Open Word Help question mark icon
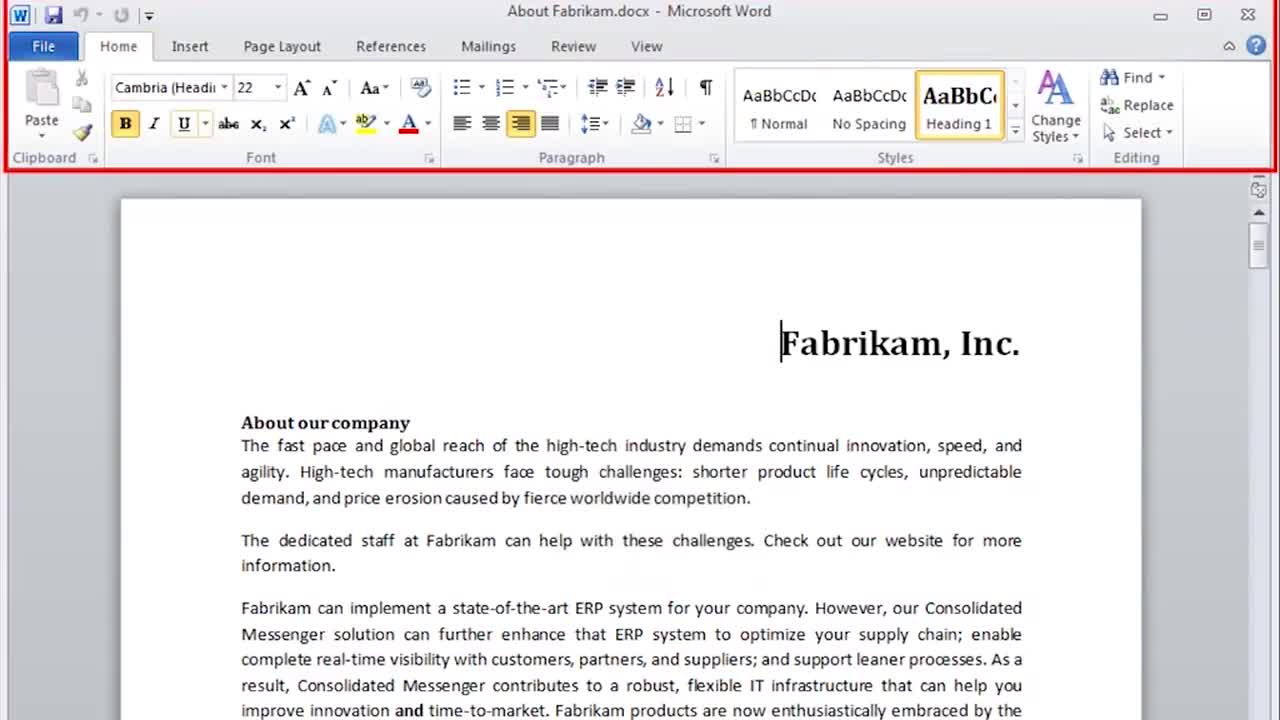1280x720 pixels. pyautogui.click(x=1256, y=46)
